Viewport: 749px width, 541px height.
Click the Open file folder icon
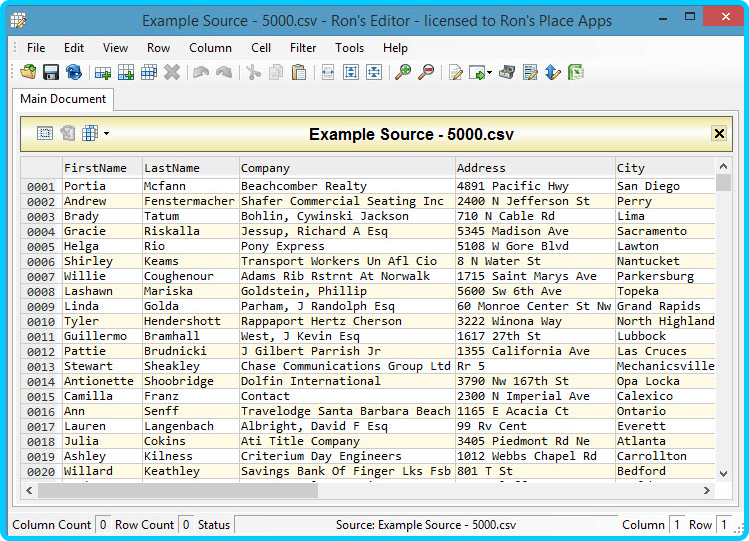pyautogui.click(x=28, y=72)
